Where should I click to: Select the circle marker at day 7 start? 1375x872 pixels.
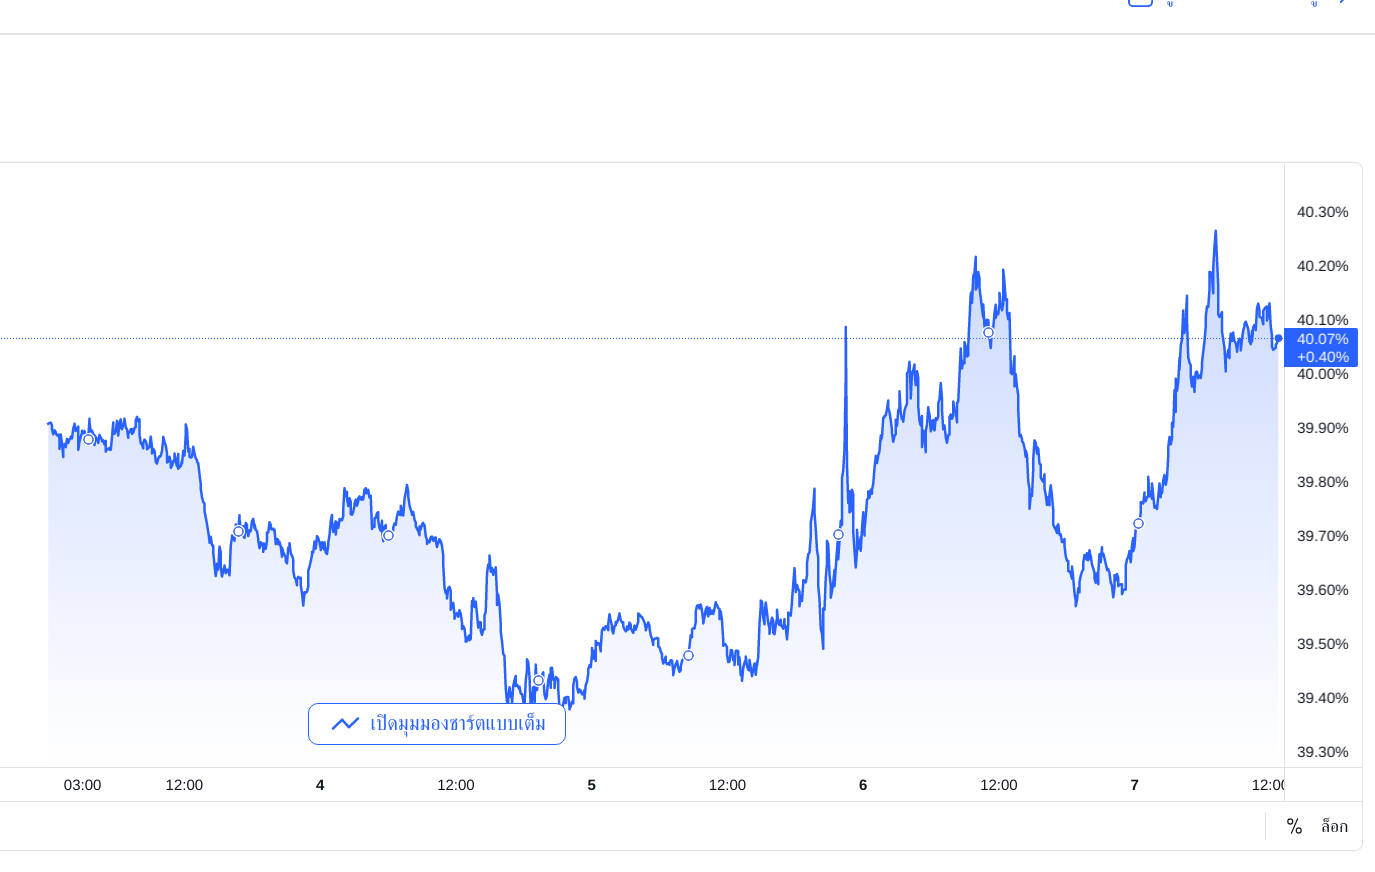point(1138,523)
